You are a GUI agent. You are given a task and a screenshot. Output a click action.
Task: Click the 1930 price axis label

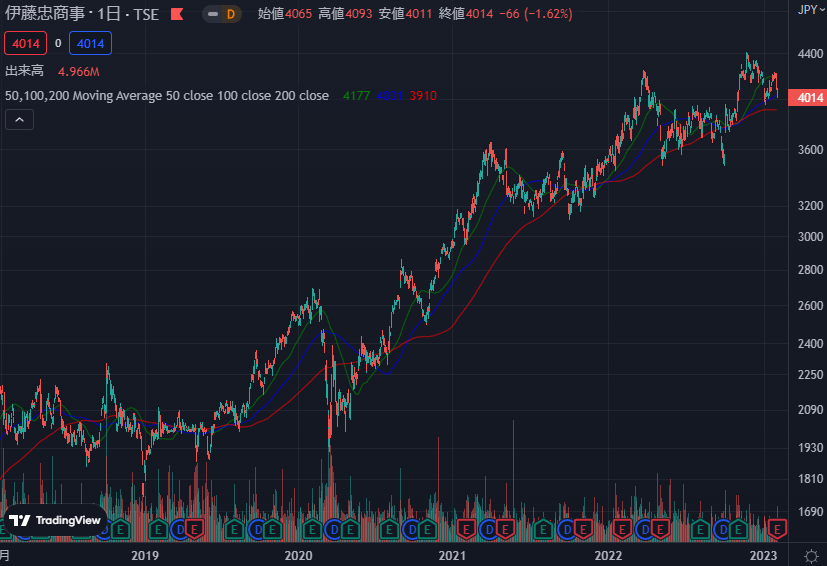810,448
